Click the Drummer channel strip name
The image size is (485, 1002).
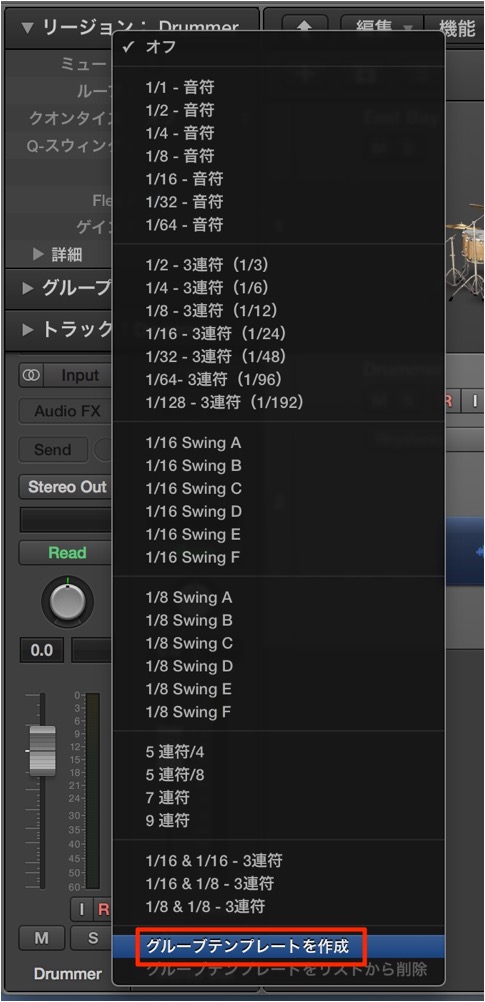pos(68,974)
